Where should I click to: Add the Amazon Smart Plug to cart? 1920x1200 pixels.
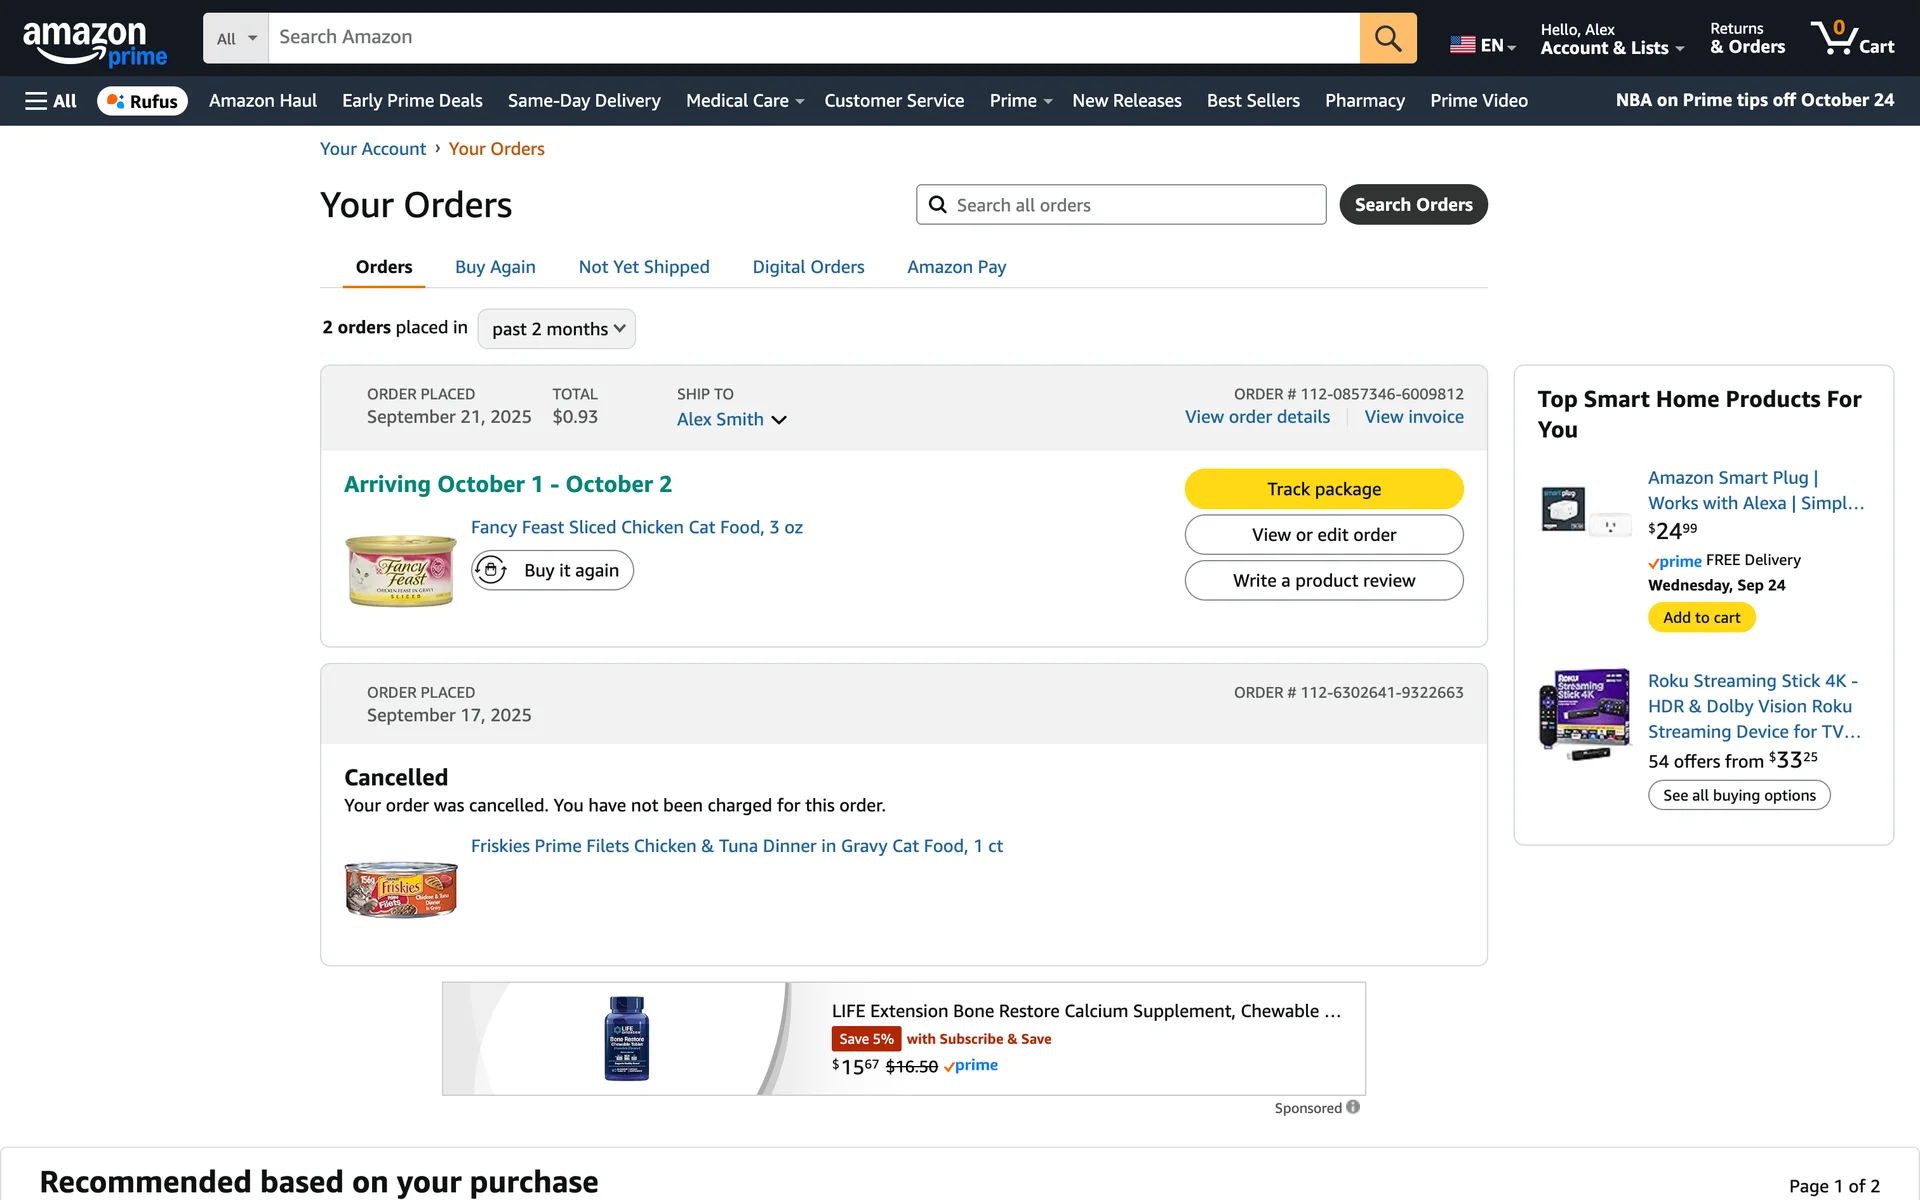coord(1701,617)
